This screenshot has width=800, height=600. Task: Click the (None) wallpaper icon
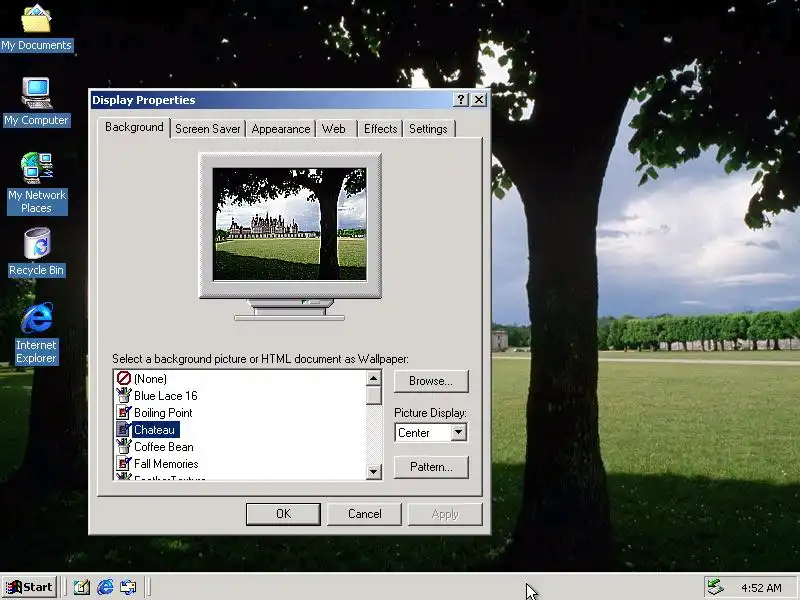click(123, 378)
